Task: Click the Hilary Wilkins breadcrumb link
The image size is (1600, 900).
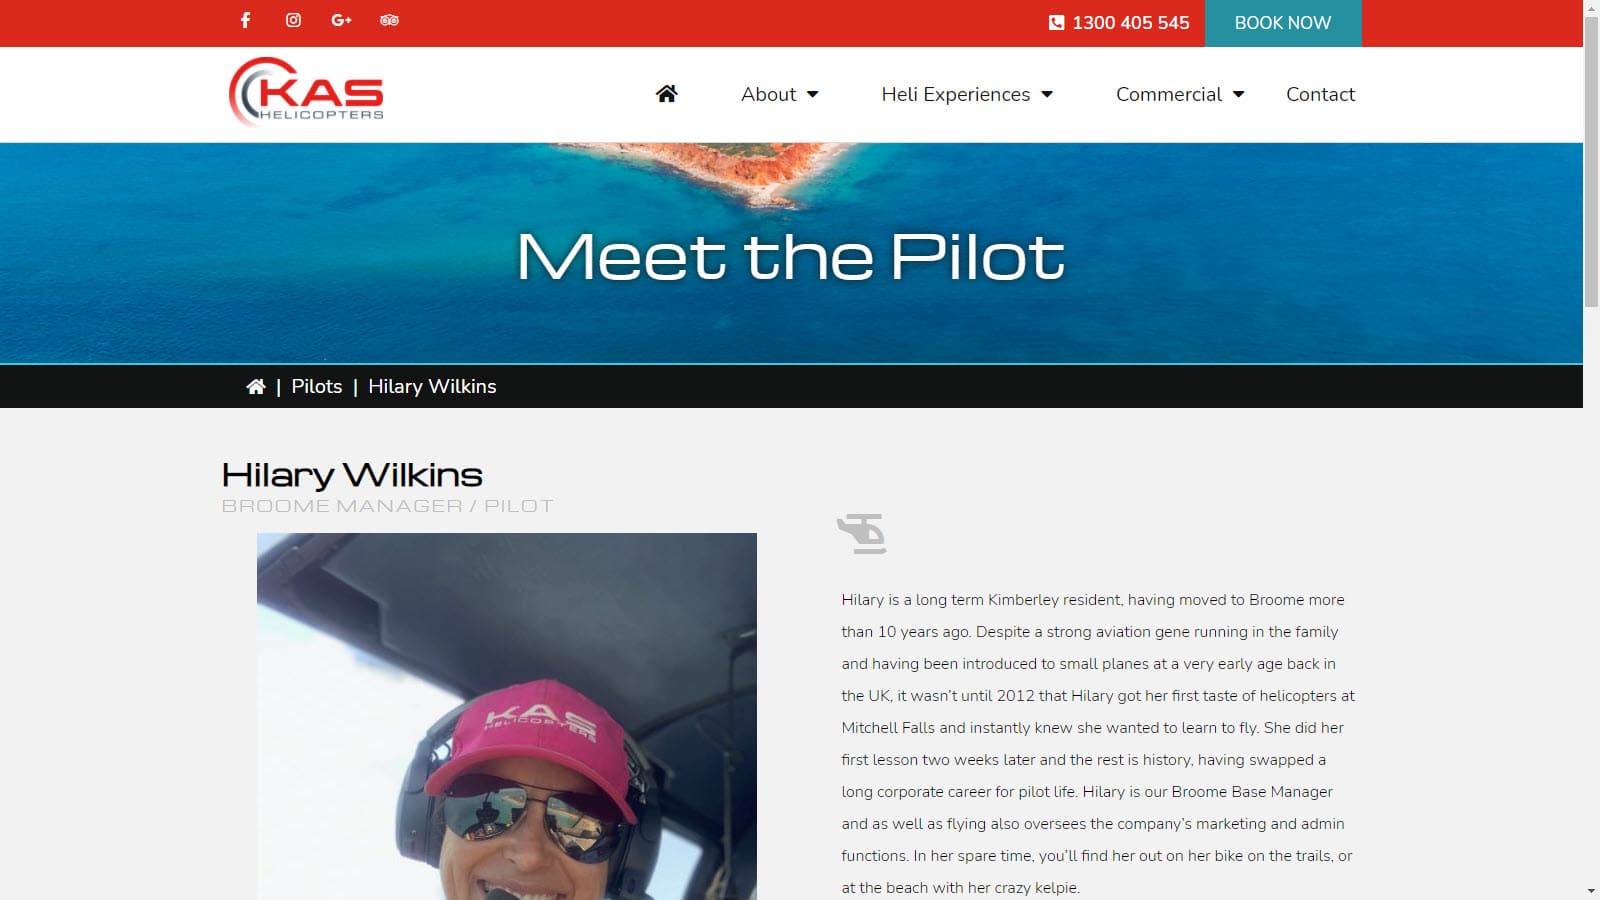Action: (432, 387)
